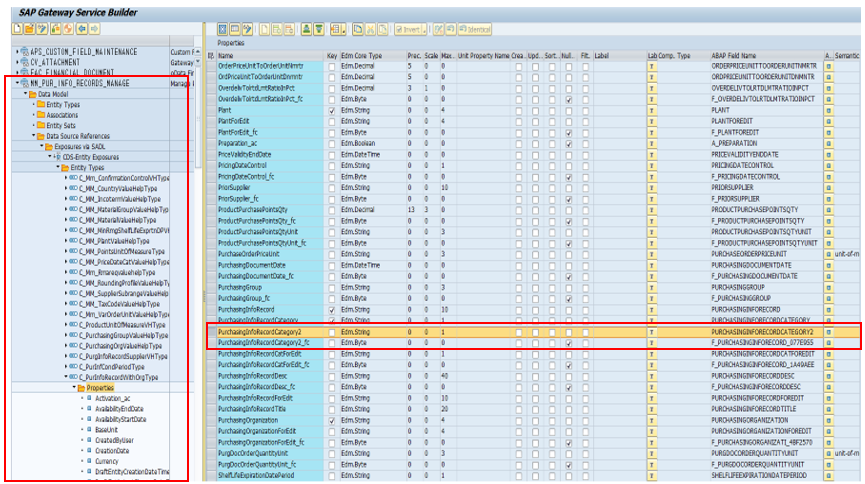Click the details view icon in the grid toolbar
Image resolution: width=865 pixels, height=484 pixels.
coord(234,29)
